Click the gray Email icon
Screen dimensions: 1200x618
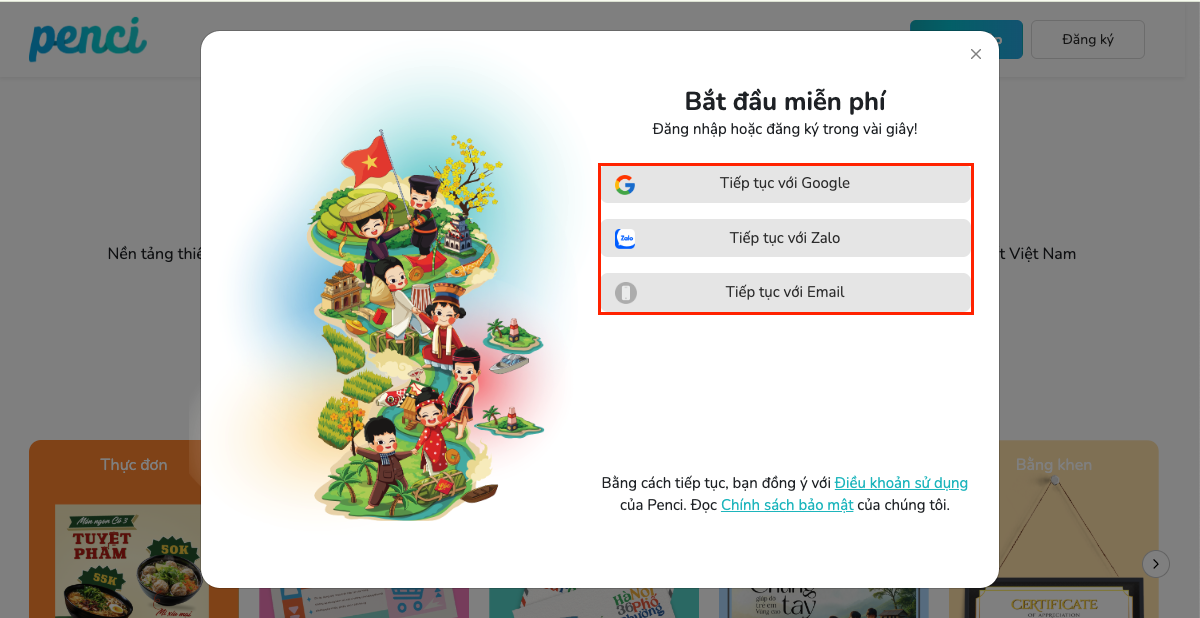coord(625,292)
